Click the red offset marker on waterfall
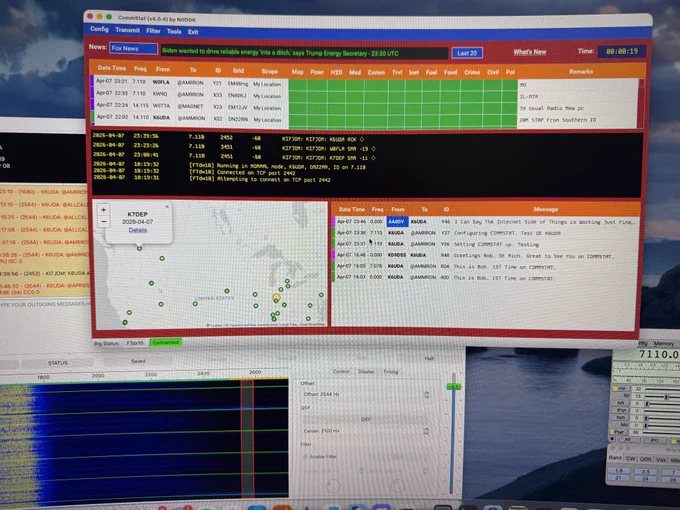This screenshot has width=680, height=510. (247, 438)
